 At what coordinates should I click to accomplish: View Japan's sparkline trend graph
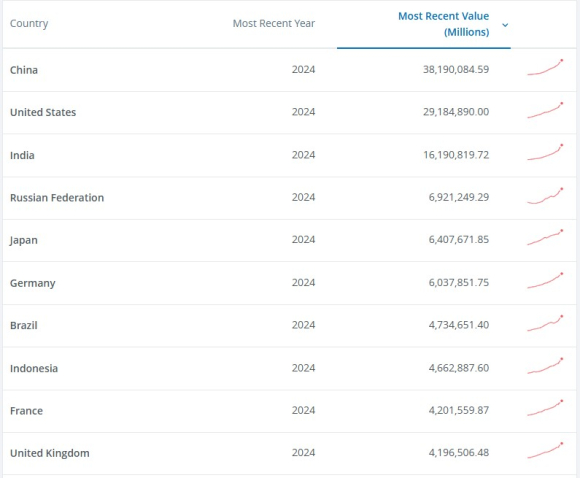[x=545, y=238]
